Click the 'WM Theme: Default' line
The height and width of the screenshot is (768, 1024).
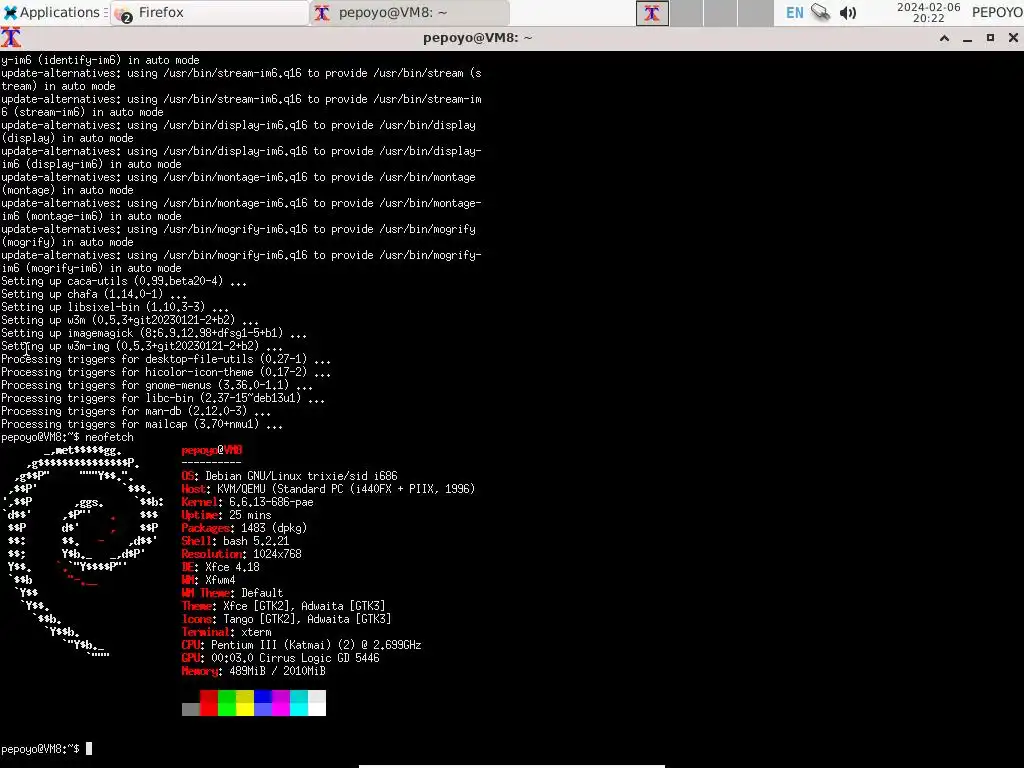click(x=232, y=594)
